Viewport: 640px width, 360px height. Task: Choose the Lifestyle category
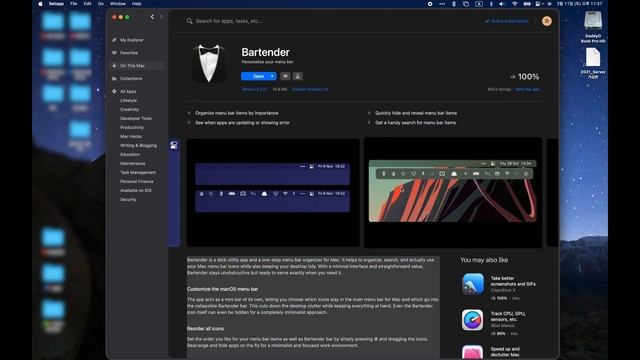[128, 100]
